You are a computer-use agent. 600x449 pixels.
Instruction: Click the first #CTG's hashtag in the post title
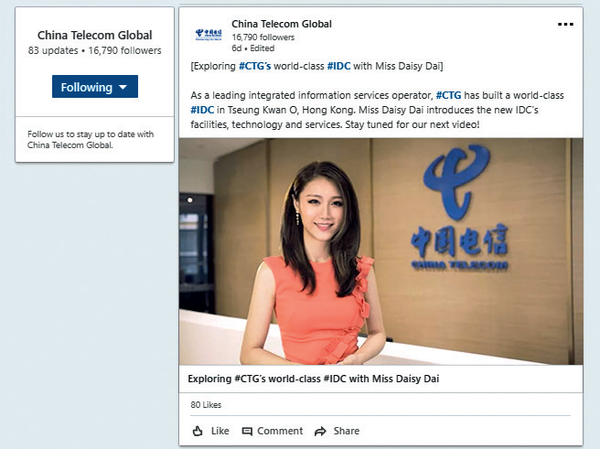255,66
